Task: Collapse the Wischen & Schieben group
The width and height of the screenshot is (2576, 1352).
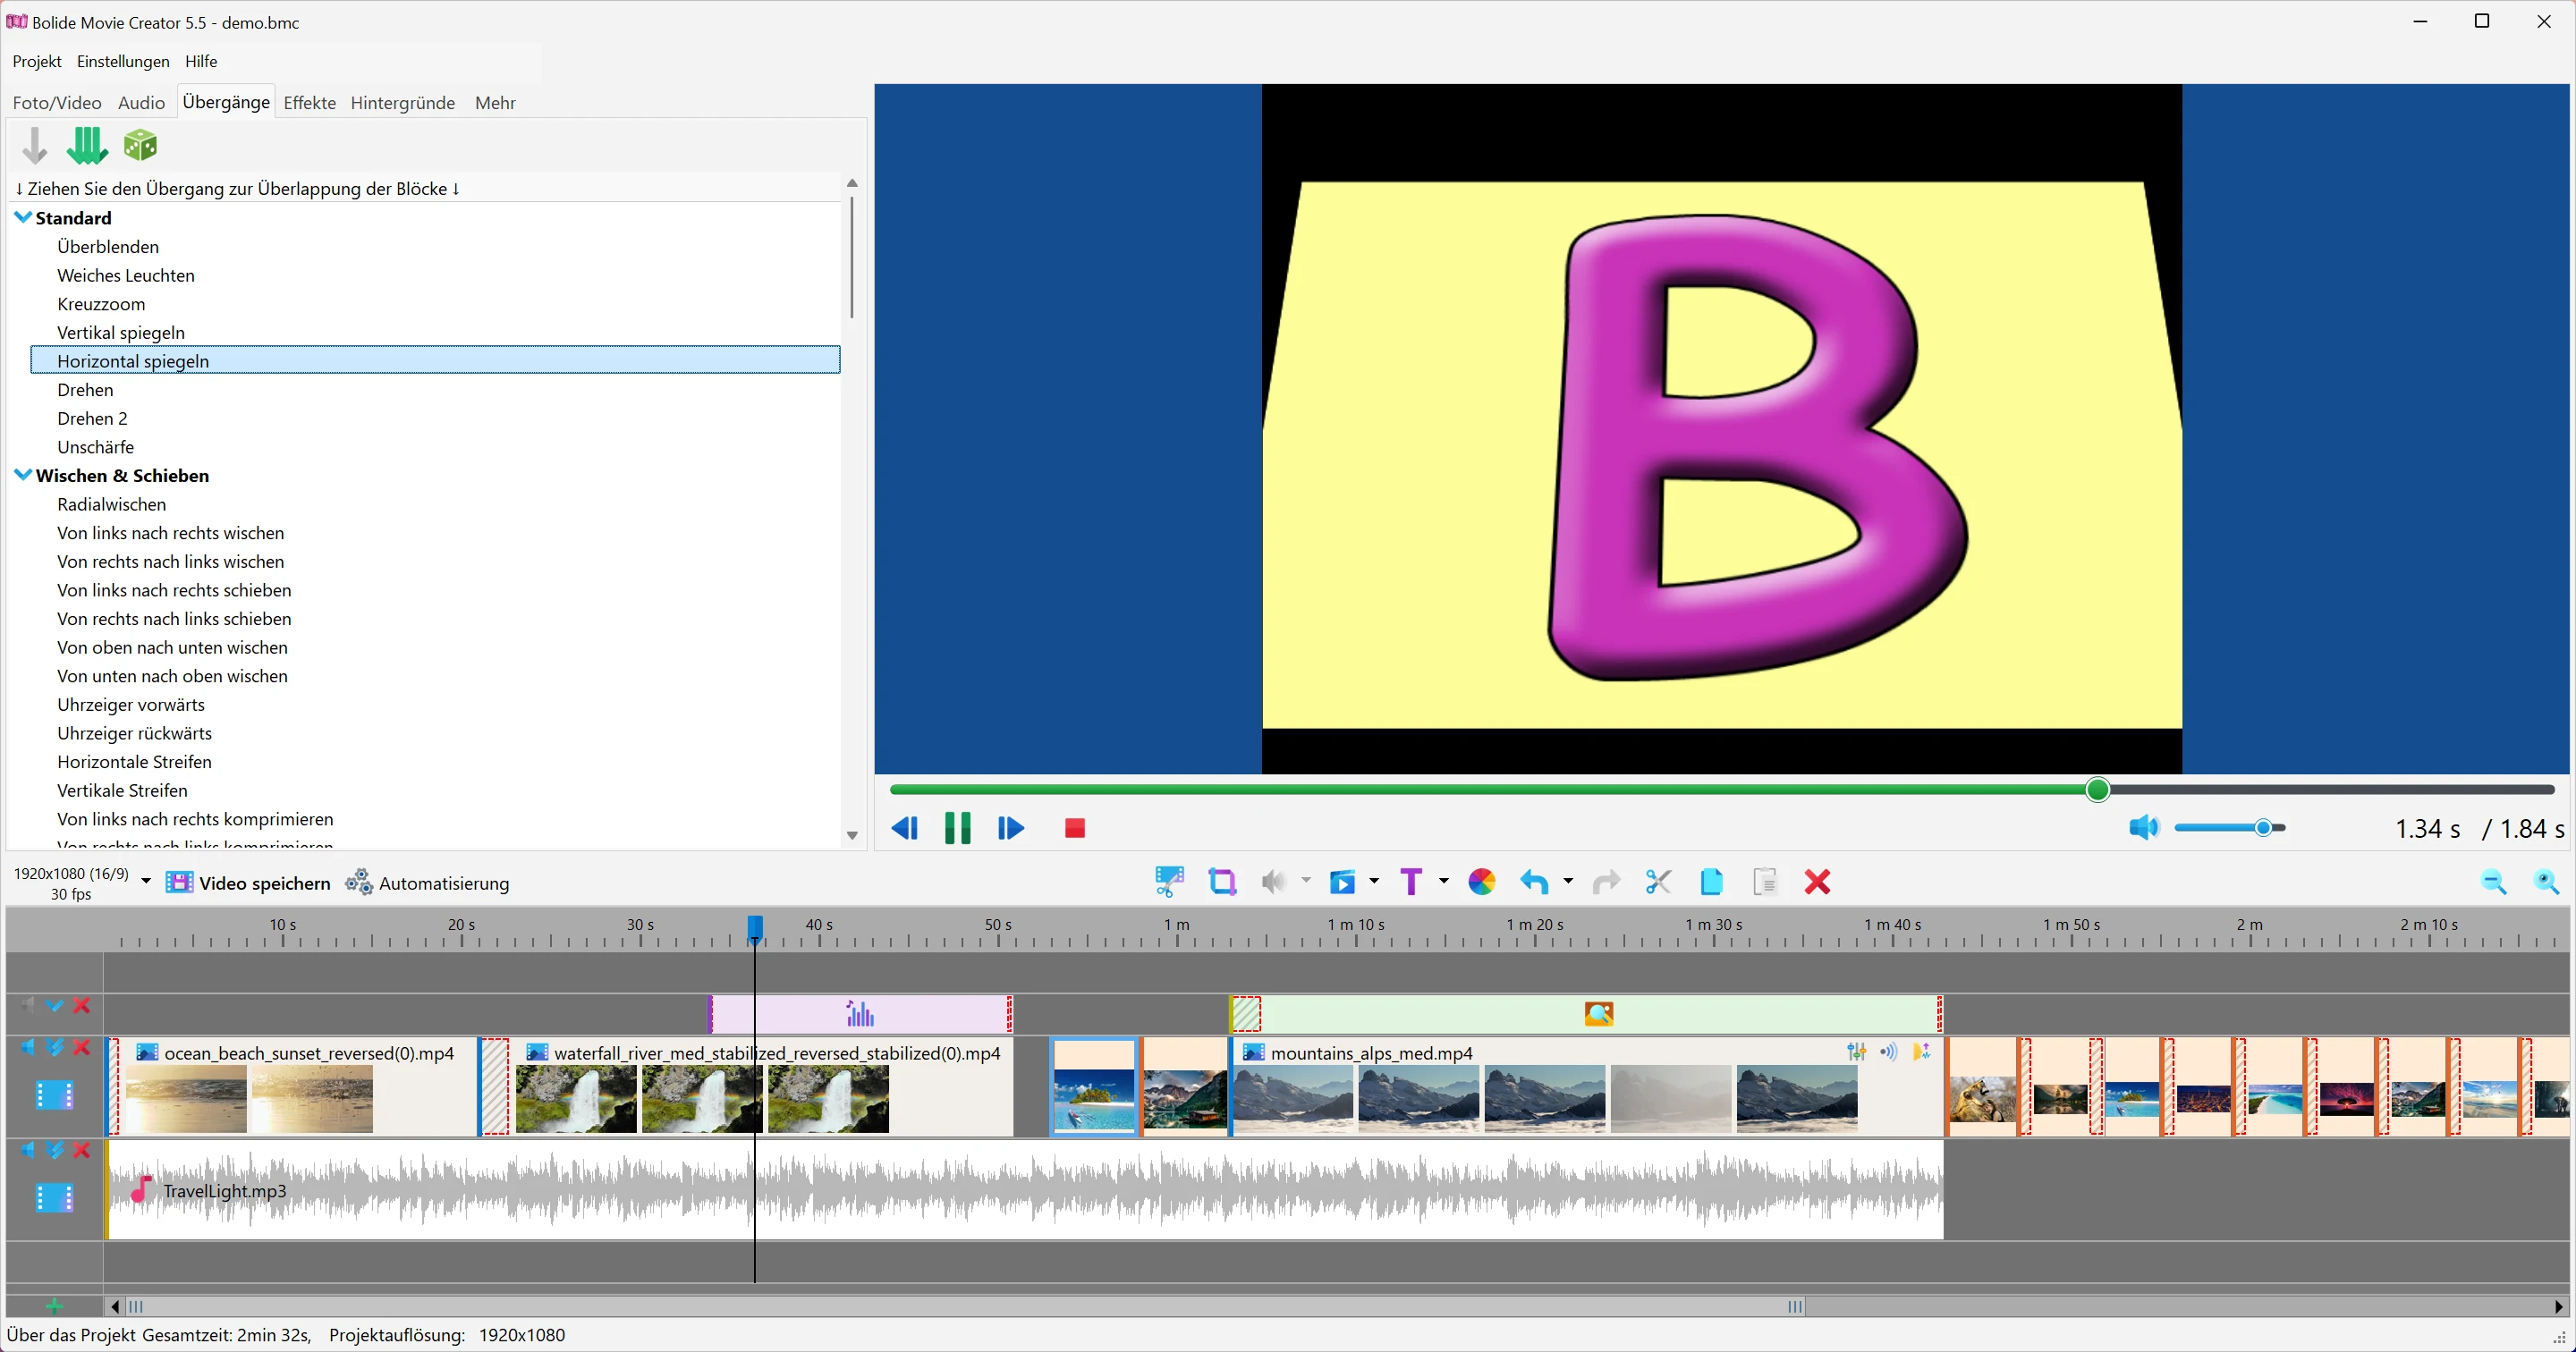Action: coord(23,475)
